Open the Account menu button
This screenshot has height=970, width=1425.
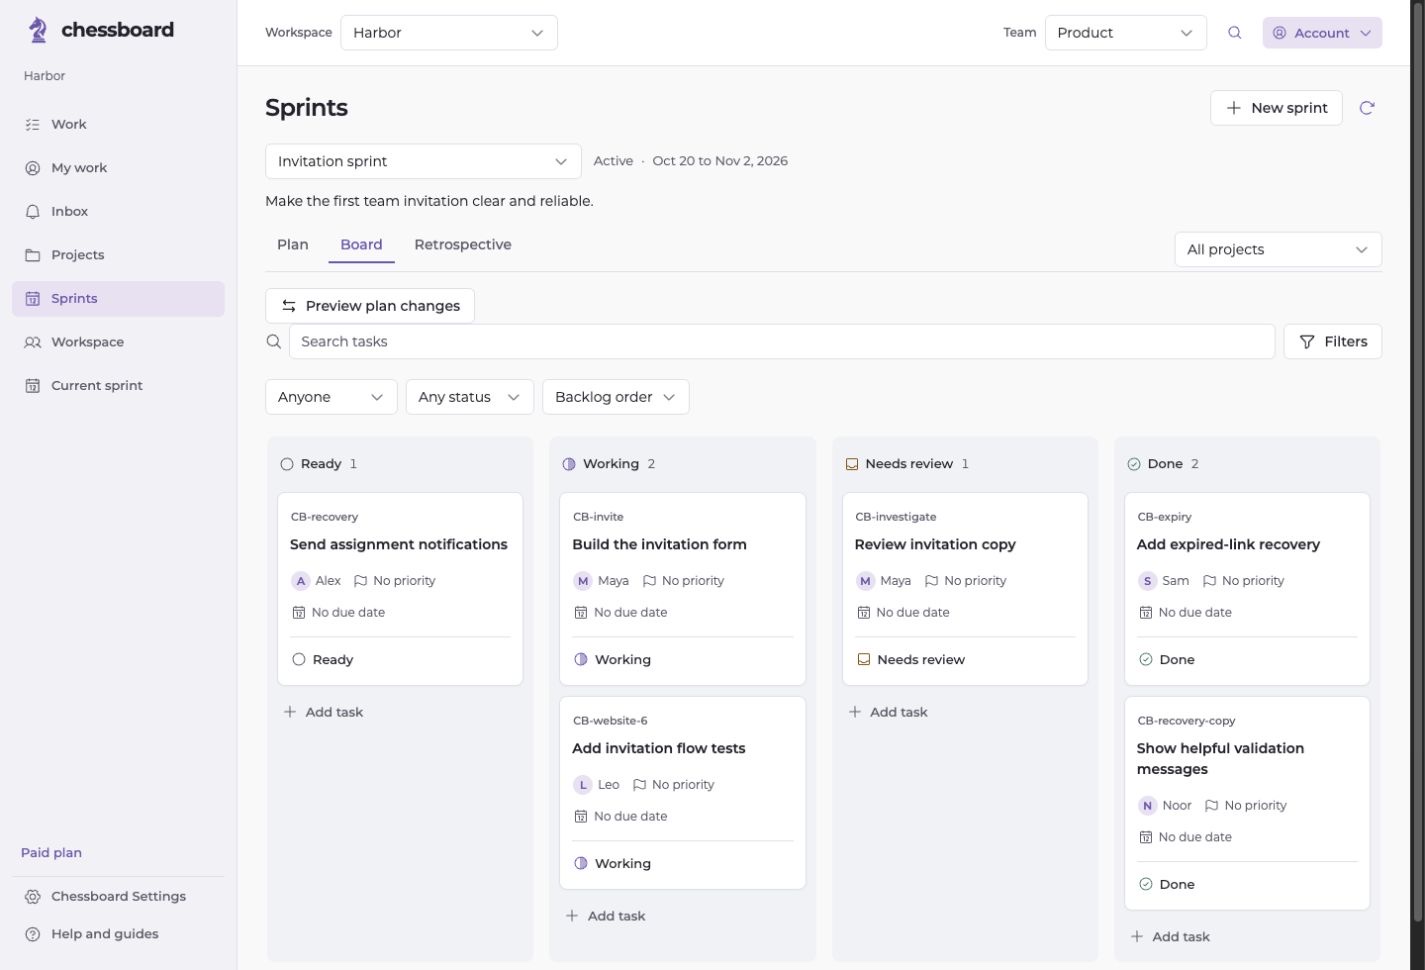coord(1322,33)
